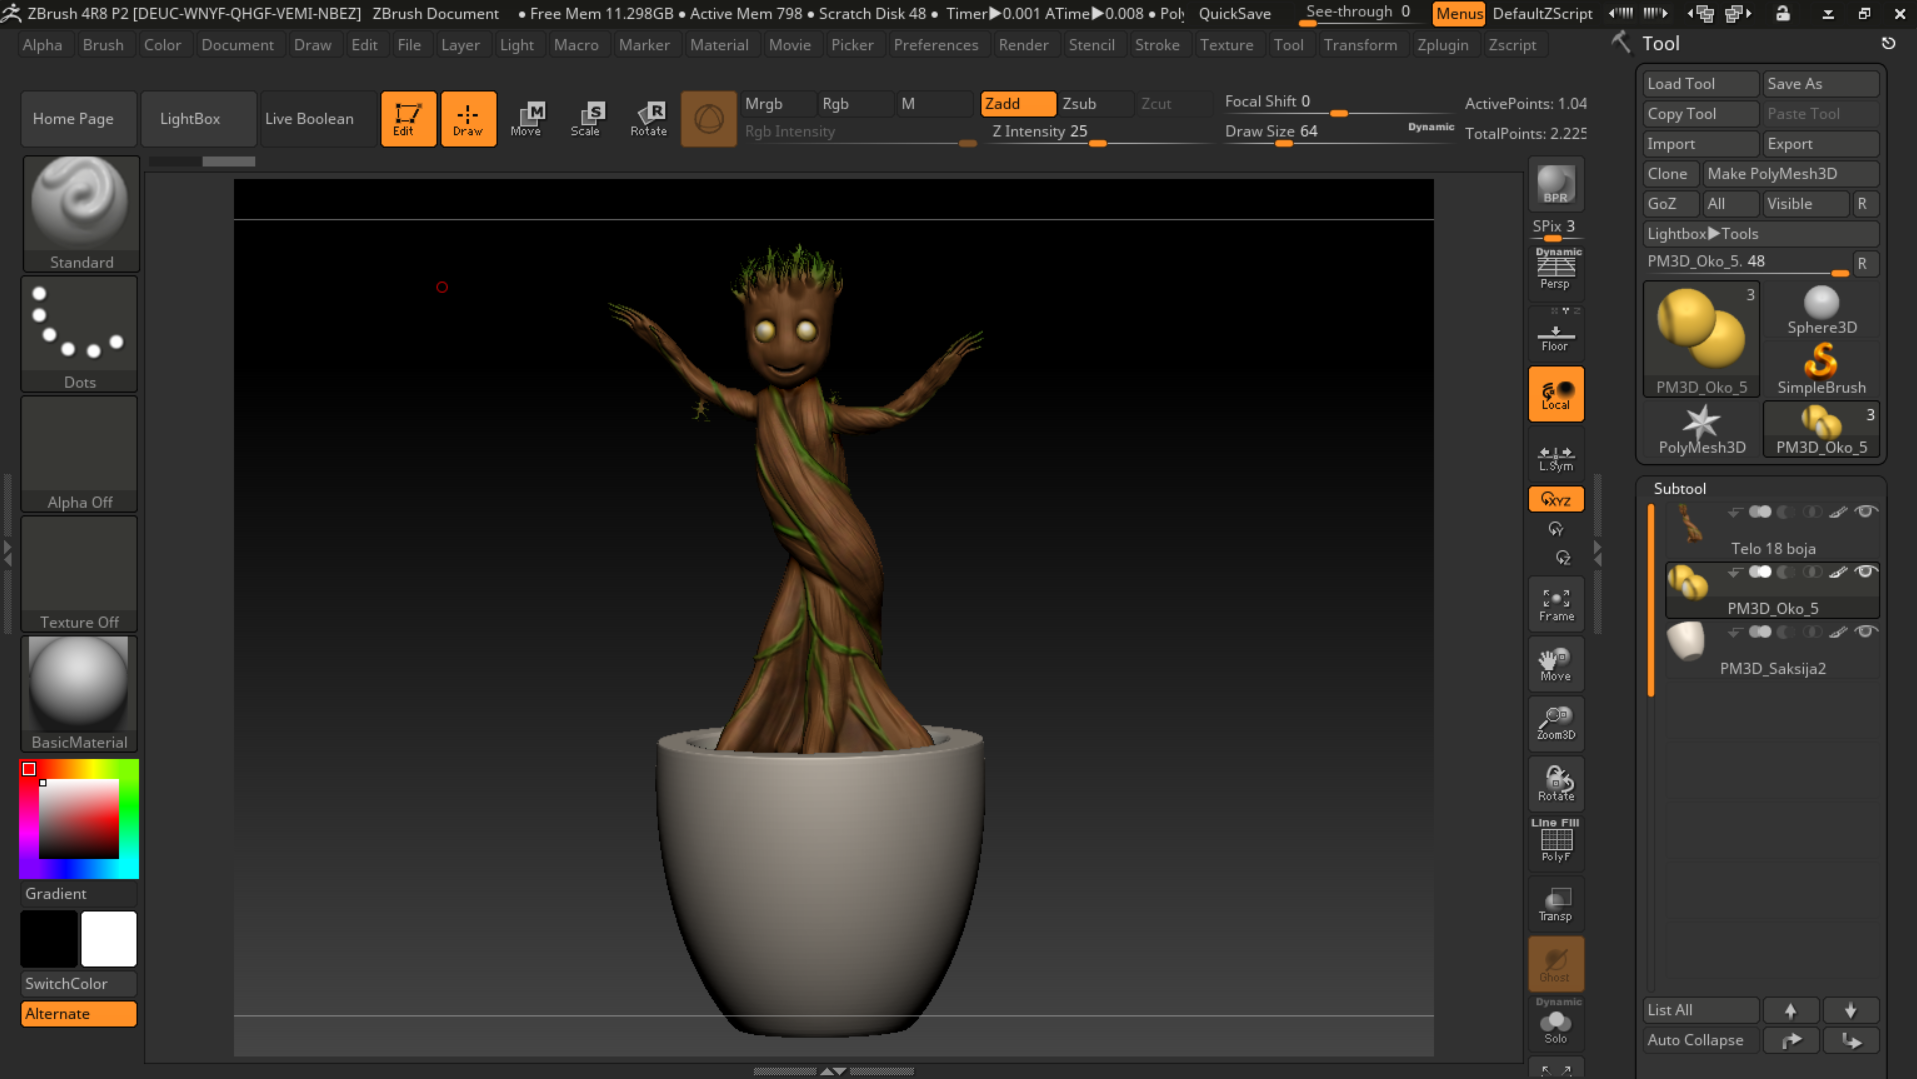
Task: Open the List All subtools popup
Action: [1700, 1010]
